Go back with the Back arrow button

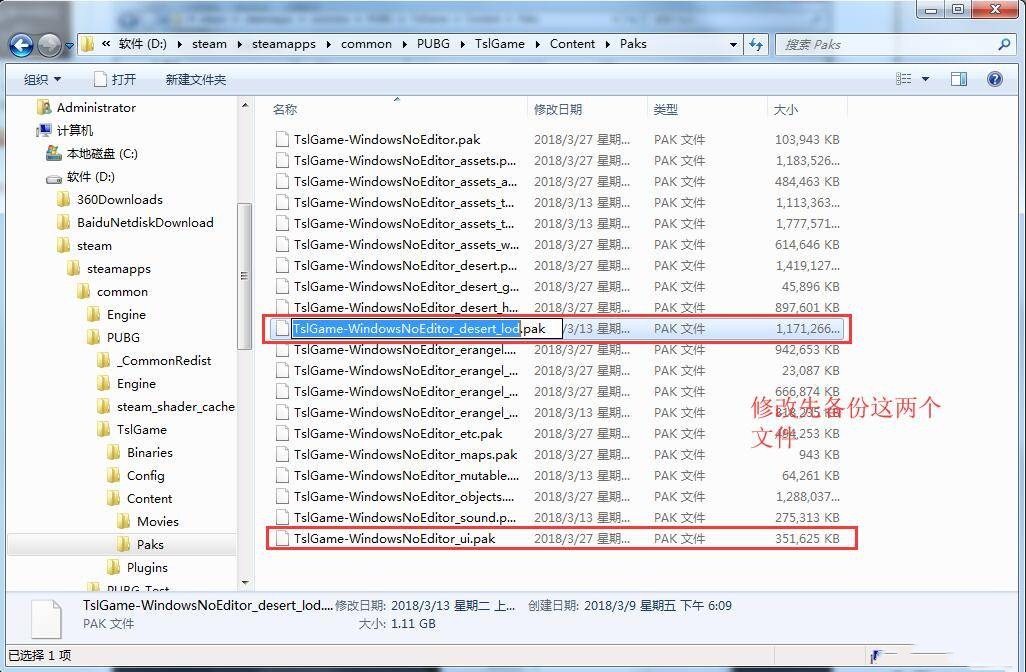coord(21,45)
